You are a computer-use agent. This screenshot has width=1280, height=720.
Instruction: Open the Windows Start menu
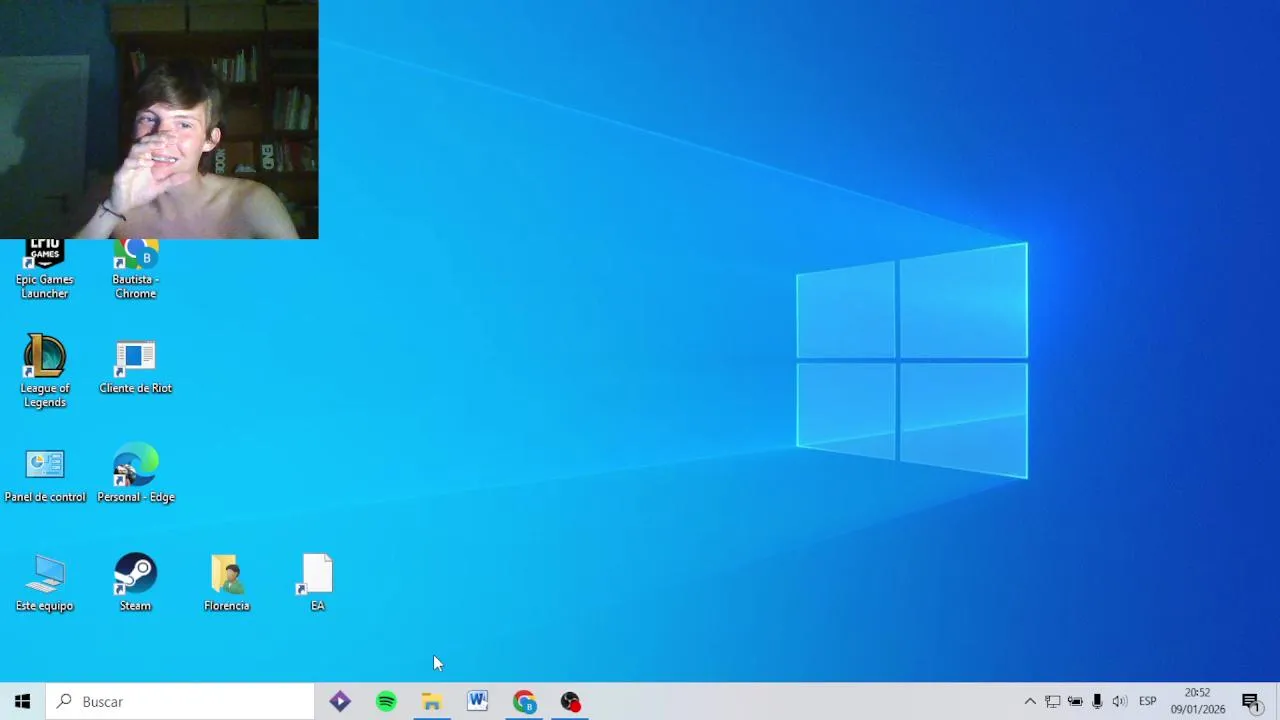tap(22, 702)
